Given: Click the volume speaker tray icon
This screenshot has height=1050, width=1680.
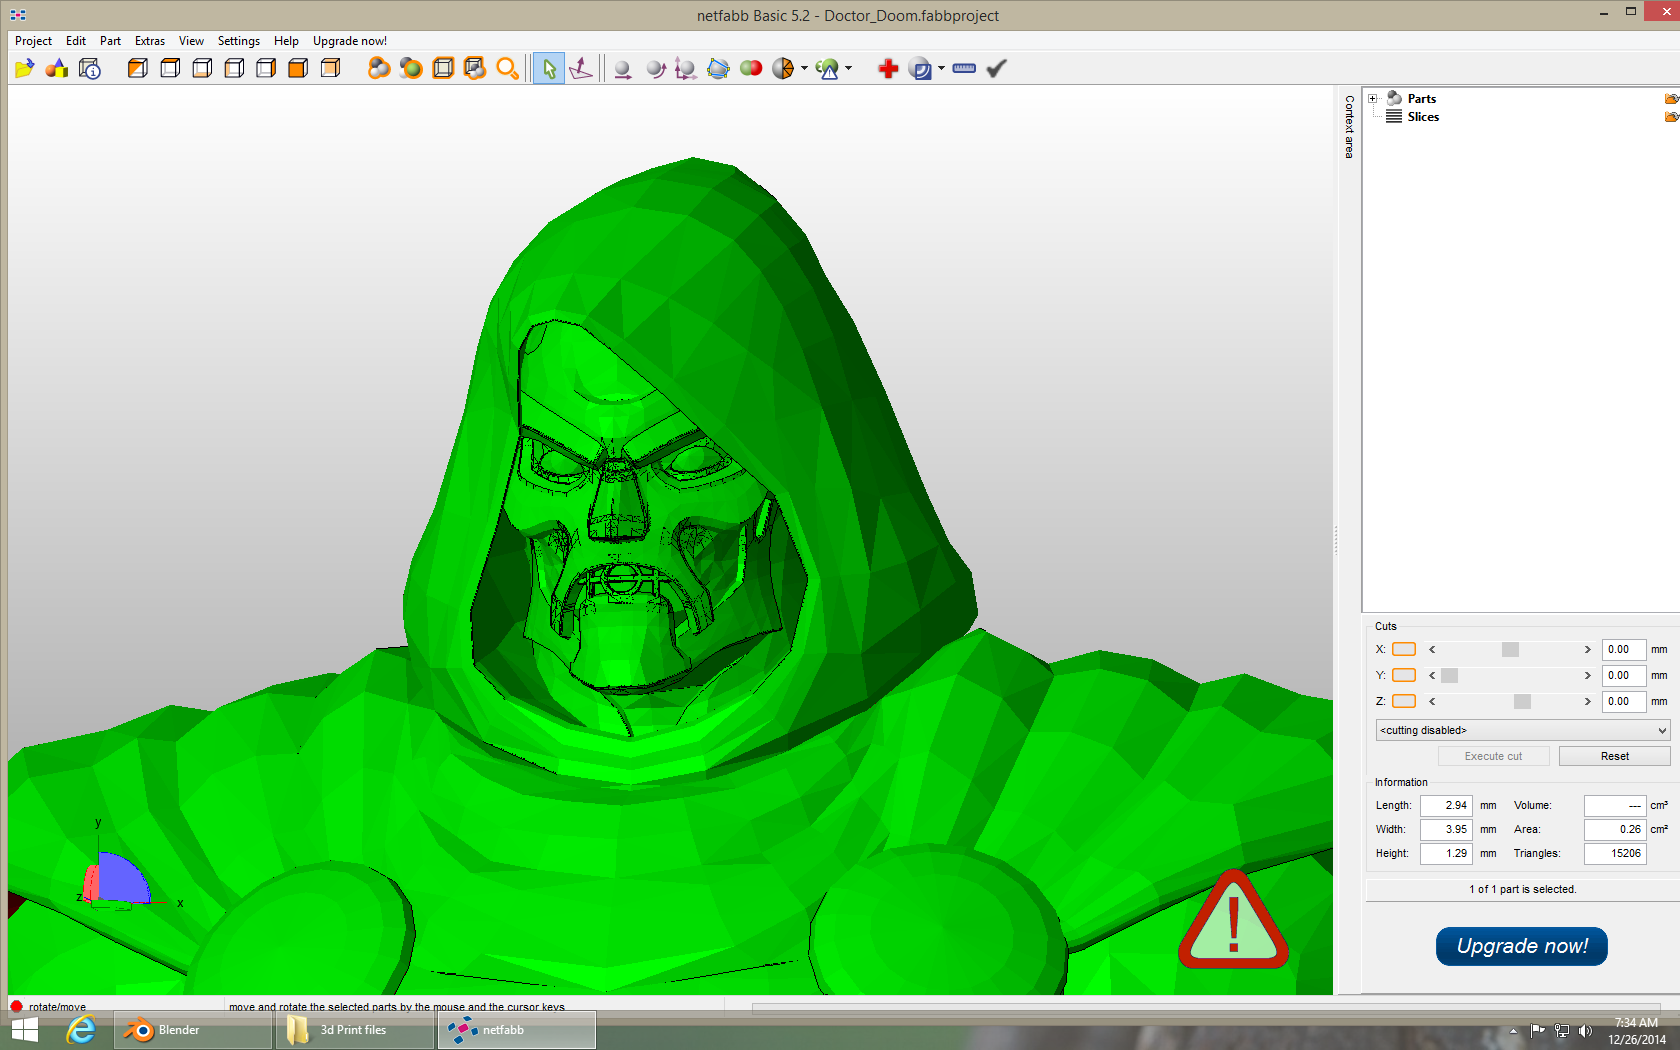Looking at the screenshot, I should click(1585, 1031).
